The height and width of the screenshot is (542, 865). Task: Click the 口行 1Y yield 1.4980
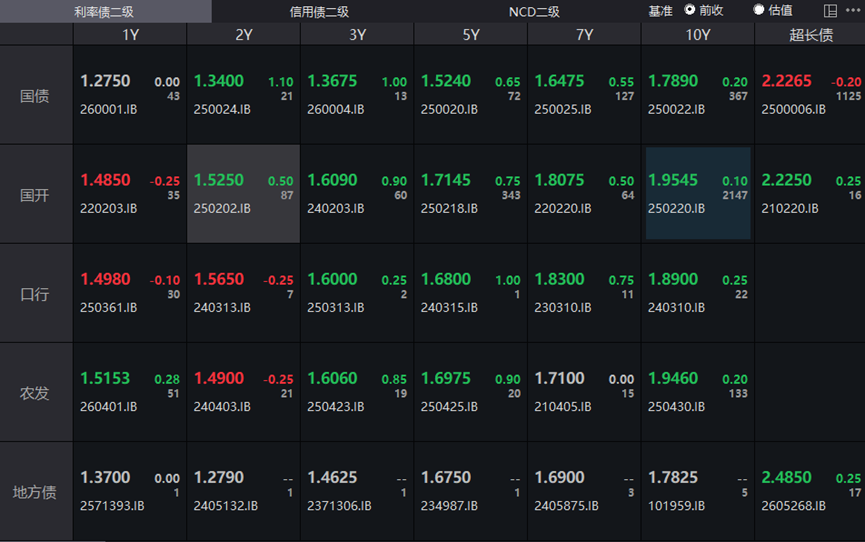(x=105, y=279)
